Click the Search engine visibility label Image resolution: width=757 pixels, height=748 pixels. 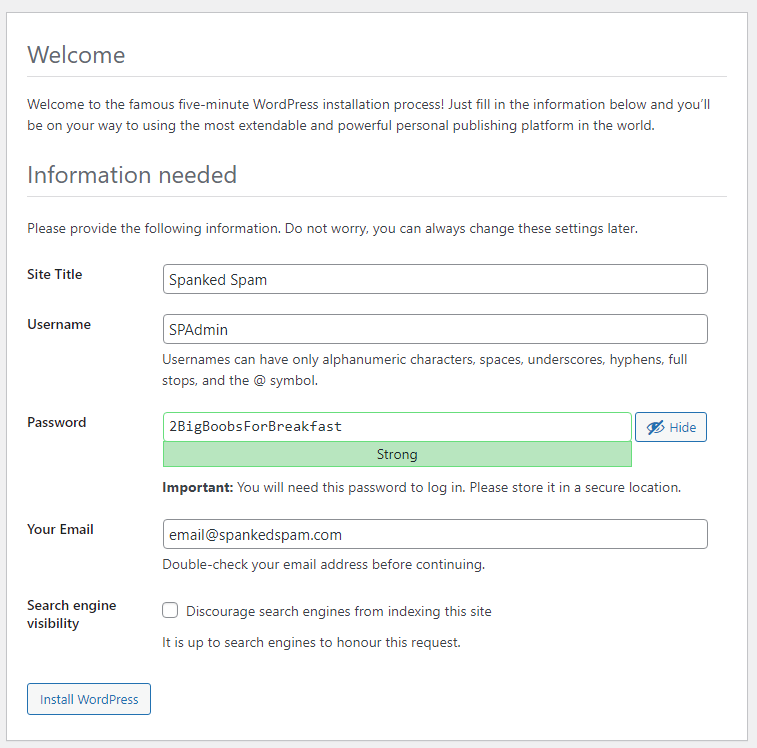71,614
